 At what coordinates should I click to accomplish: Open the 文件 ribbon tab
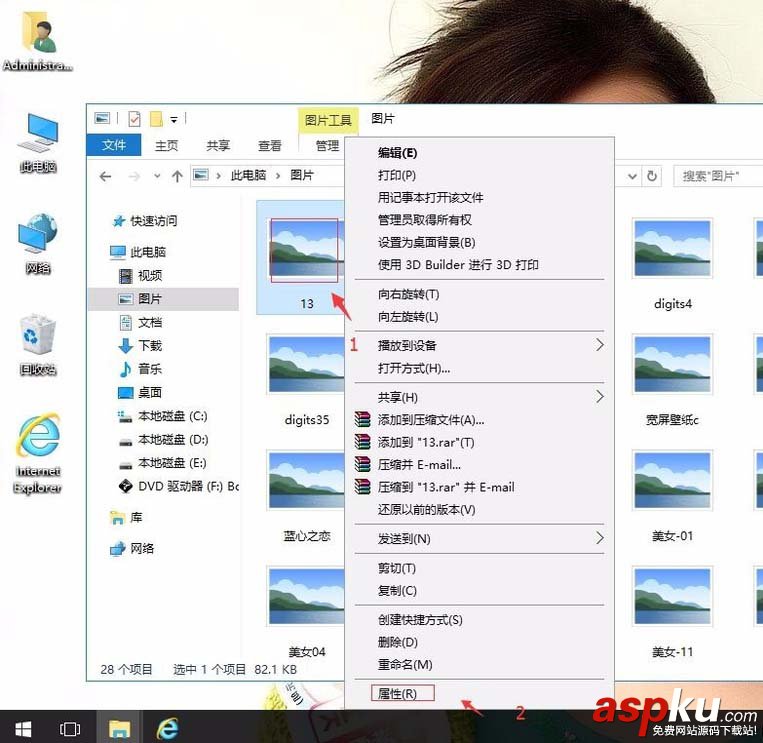tap(114, 145)
